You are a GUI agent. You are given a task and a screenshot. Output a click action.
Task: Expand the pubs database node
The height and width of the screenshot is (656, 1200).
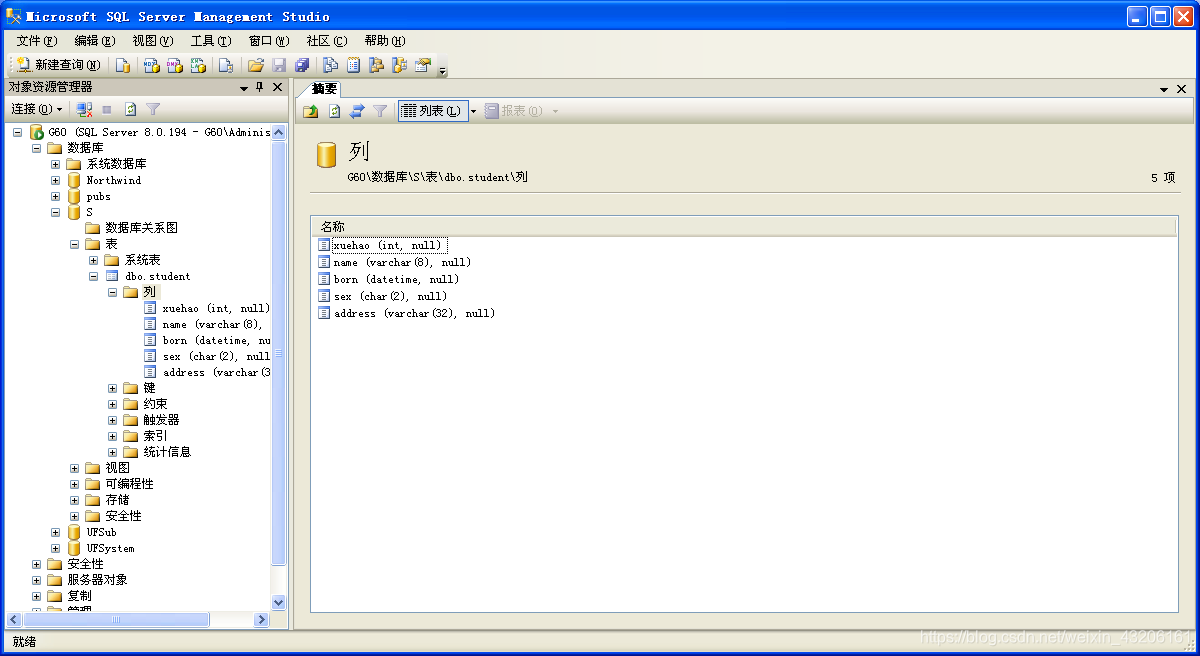[x=56, y=196]
